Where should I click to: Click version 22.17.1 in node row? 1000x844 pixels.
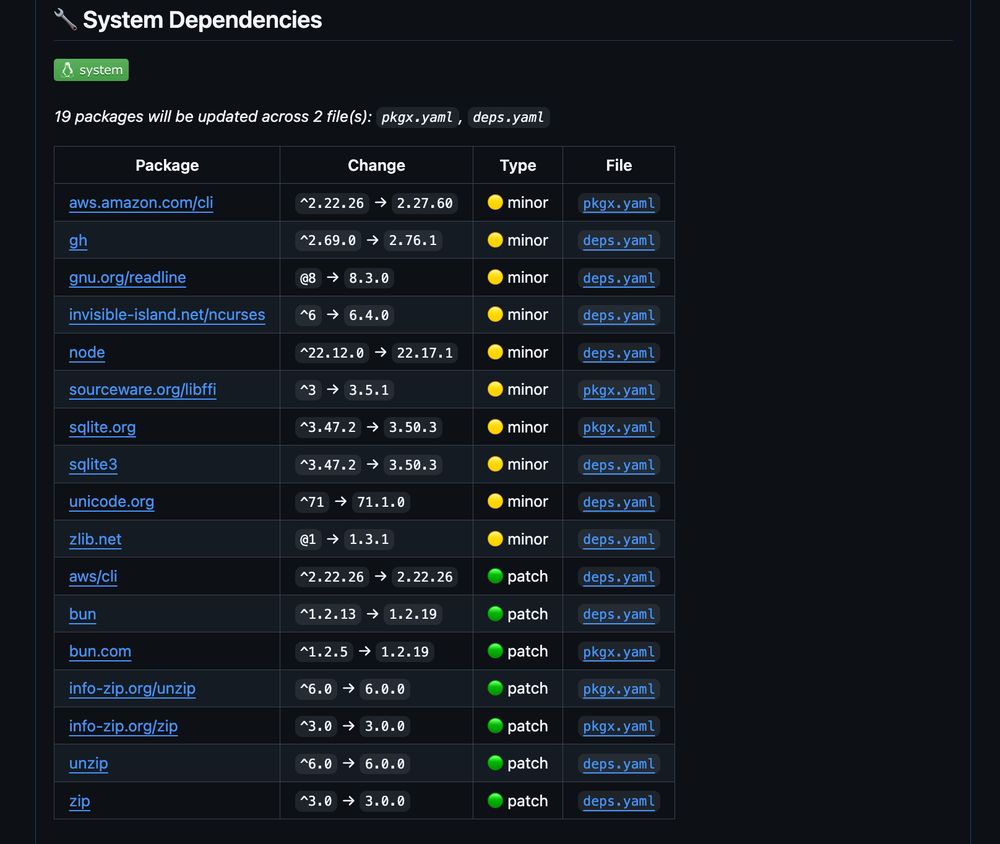click(x=425, y=353)
